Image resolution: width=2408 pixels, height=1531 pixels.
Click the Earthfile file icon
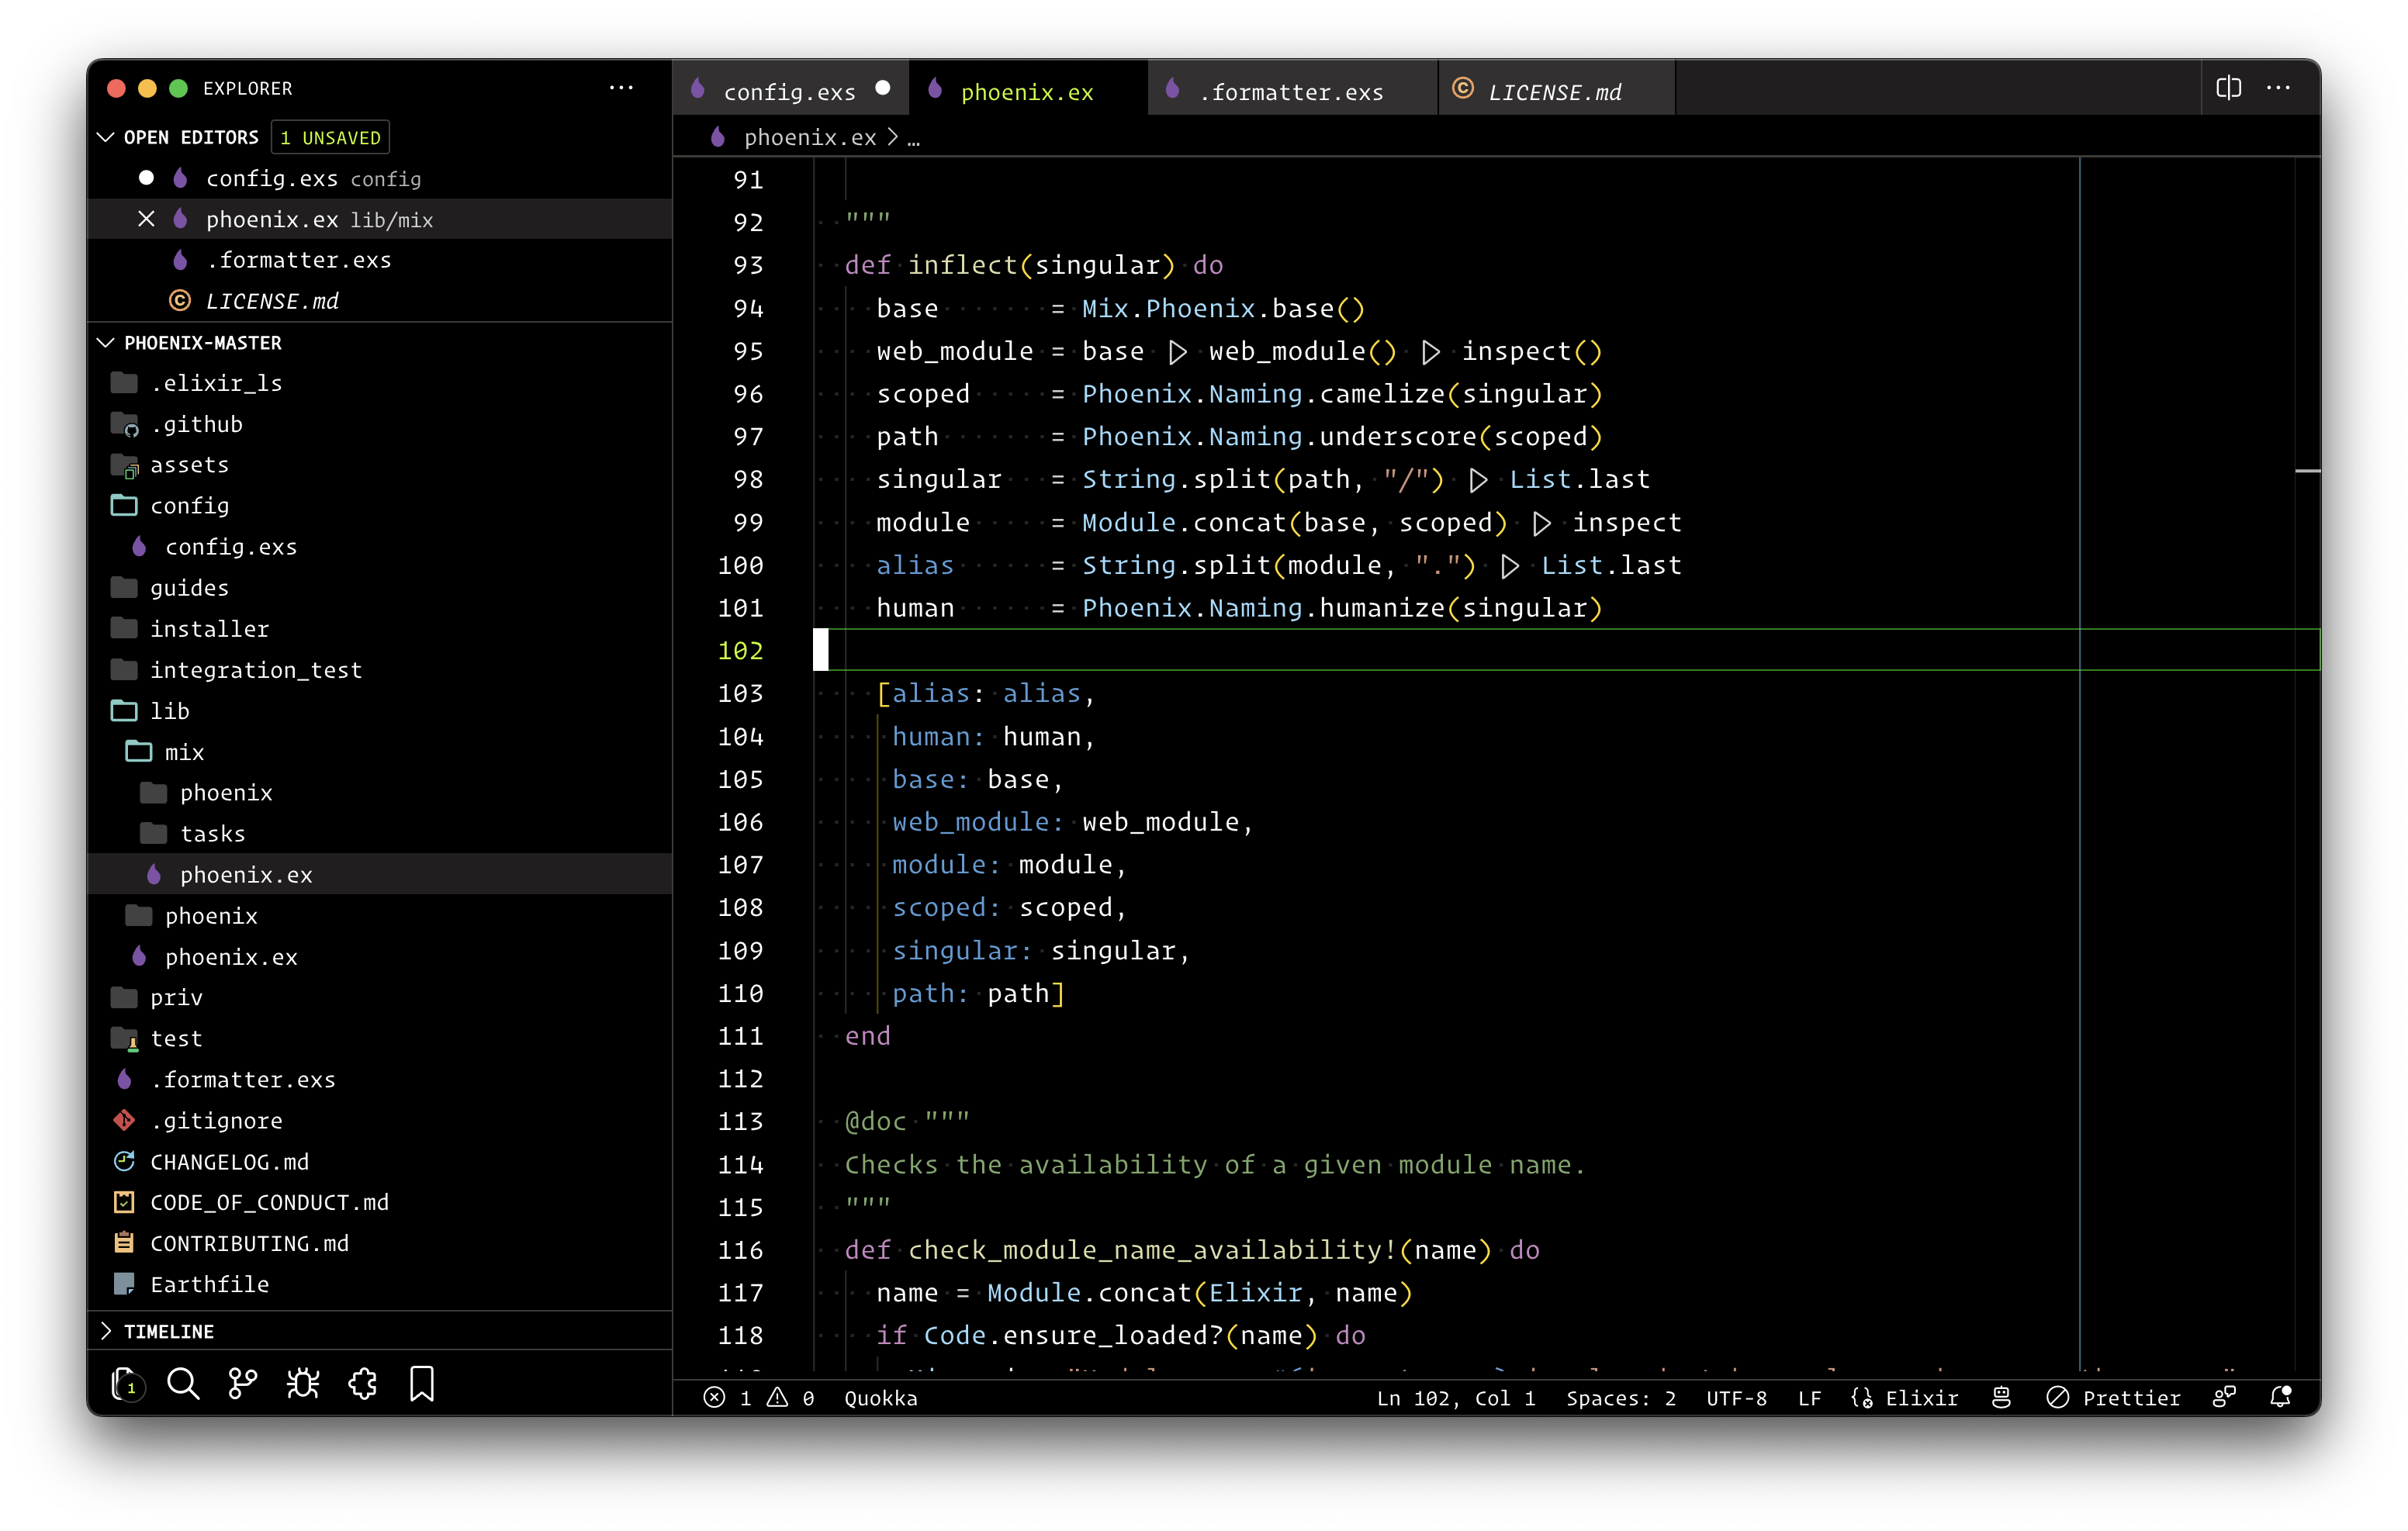[x=124, y=1285]
